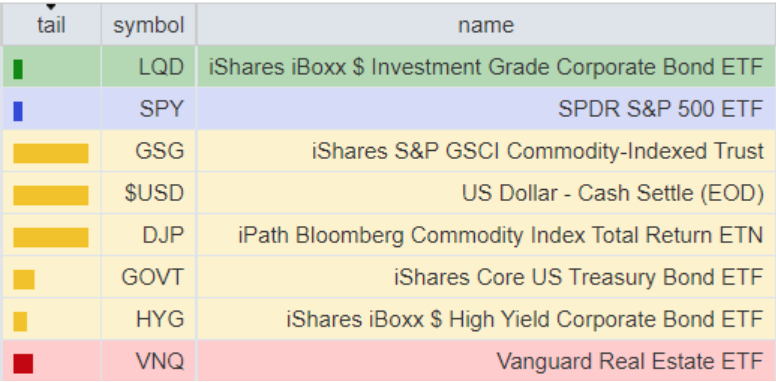This screenshot has height=382, width=776.
Task: Click the sort arrow above tail
Action: point(51,7)
